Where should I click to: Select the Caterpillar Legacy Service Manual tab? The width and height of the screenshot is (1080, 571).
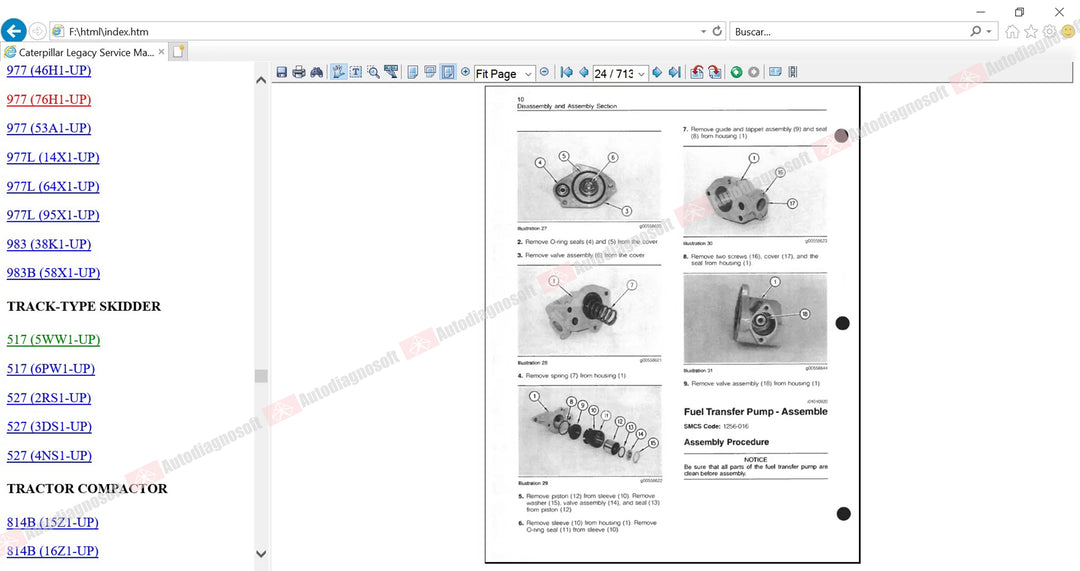click(84, 52)
